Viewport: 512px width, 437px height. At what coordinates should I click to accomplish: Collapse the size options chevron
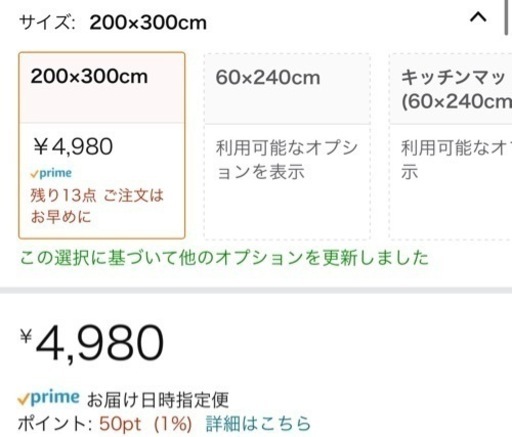478,17
